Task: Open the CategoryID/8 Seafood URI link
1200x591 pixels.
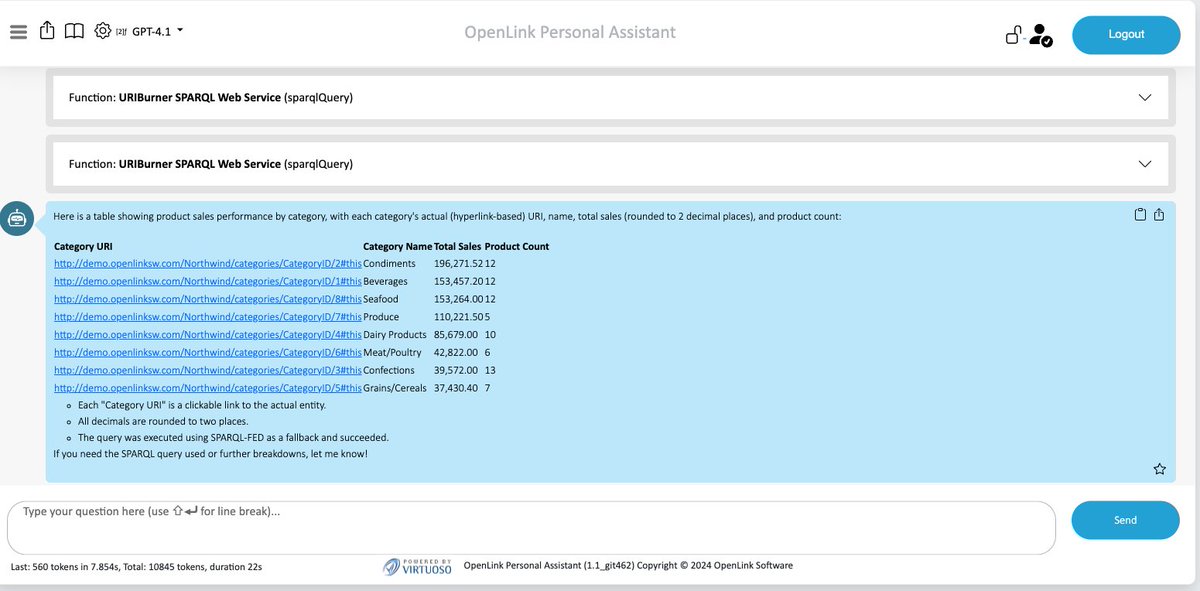Action: pyautogui.click(x=207, y=299)
